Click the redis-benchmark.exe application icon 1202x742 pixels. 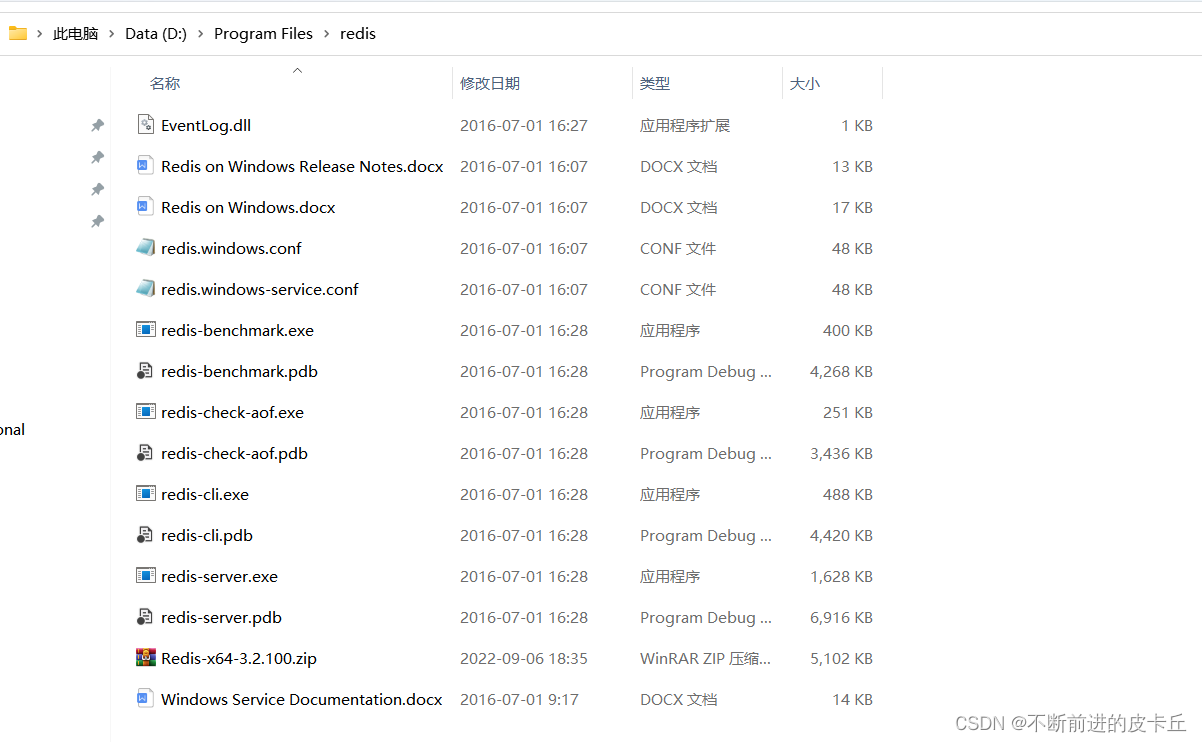(146, 330)
